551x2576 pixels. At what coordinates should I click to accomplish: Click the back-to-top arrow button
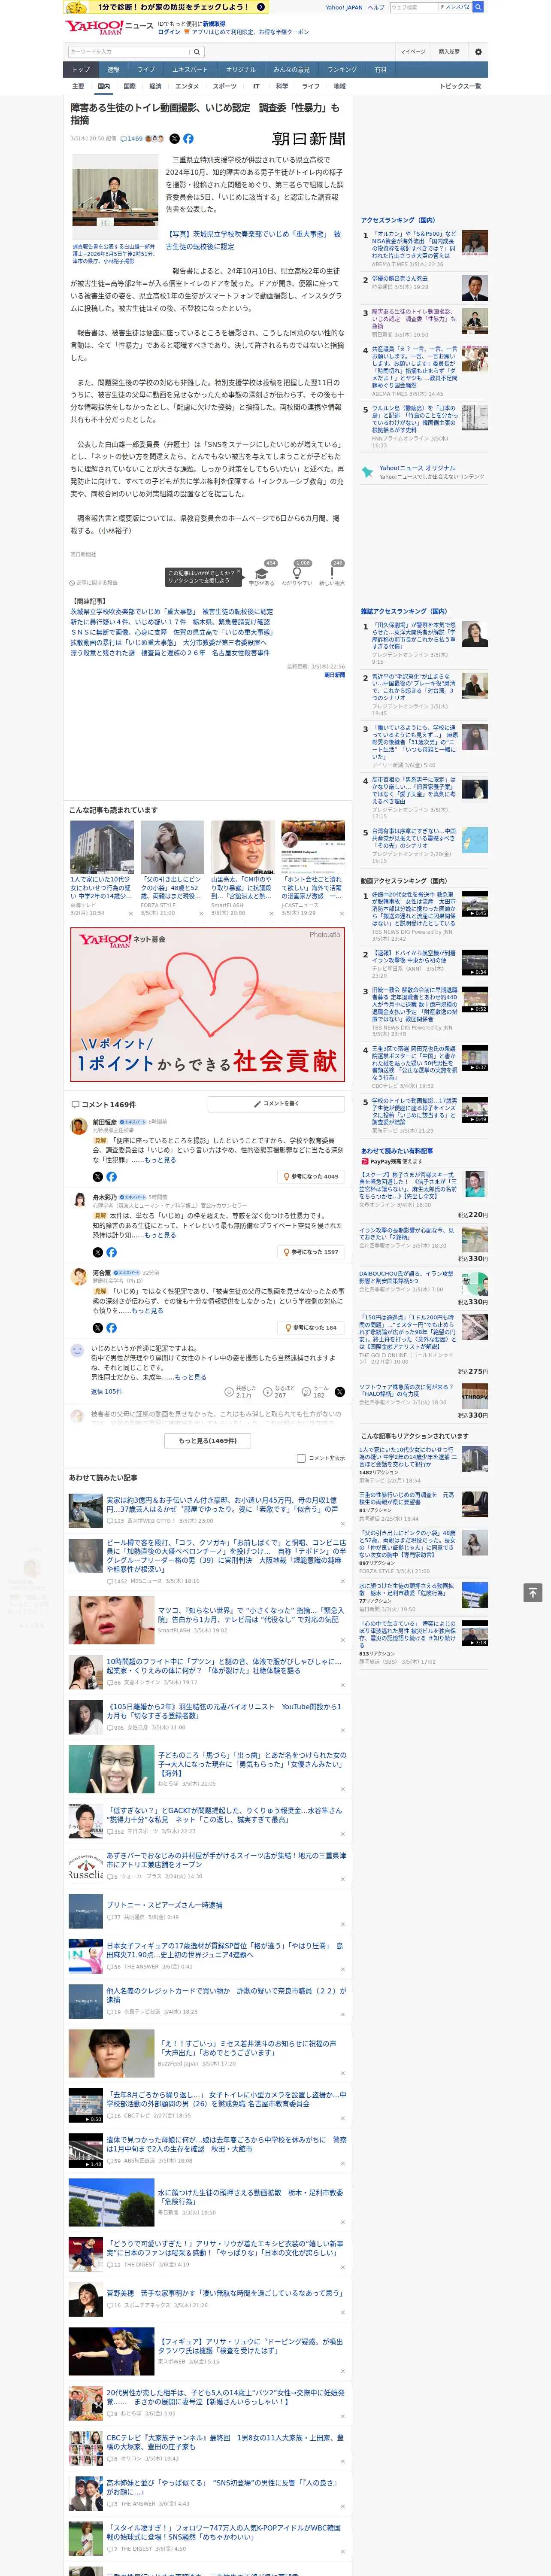(533, 1593)
